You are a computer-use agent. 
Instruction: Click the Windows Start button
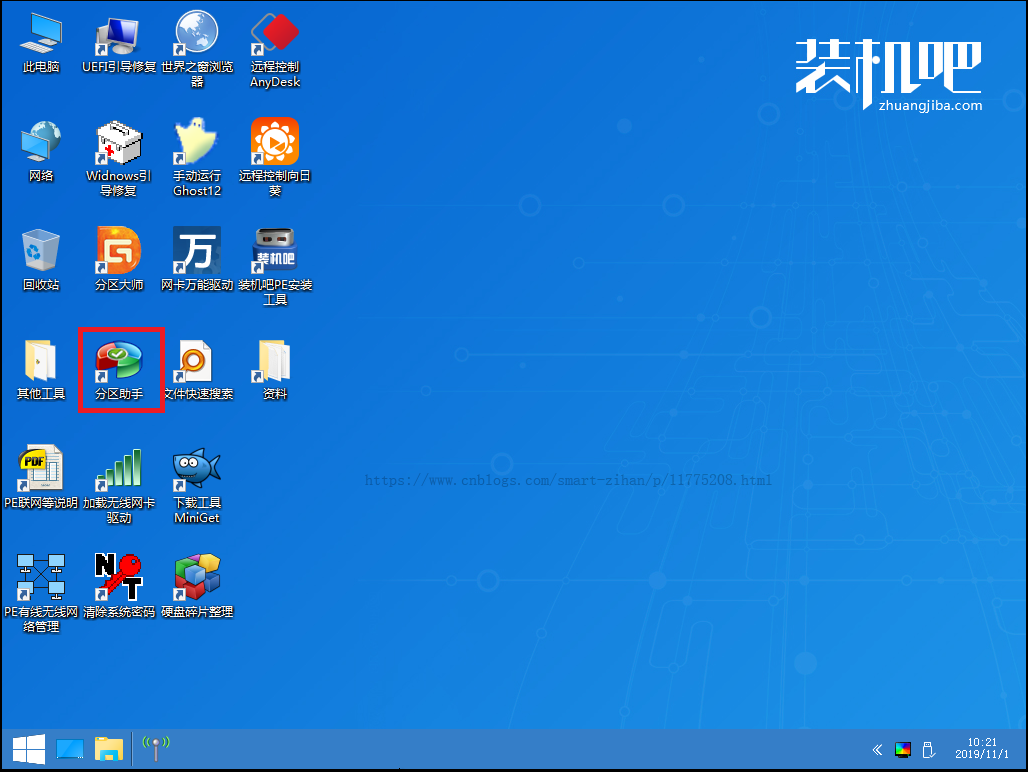click(27, 748)
